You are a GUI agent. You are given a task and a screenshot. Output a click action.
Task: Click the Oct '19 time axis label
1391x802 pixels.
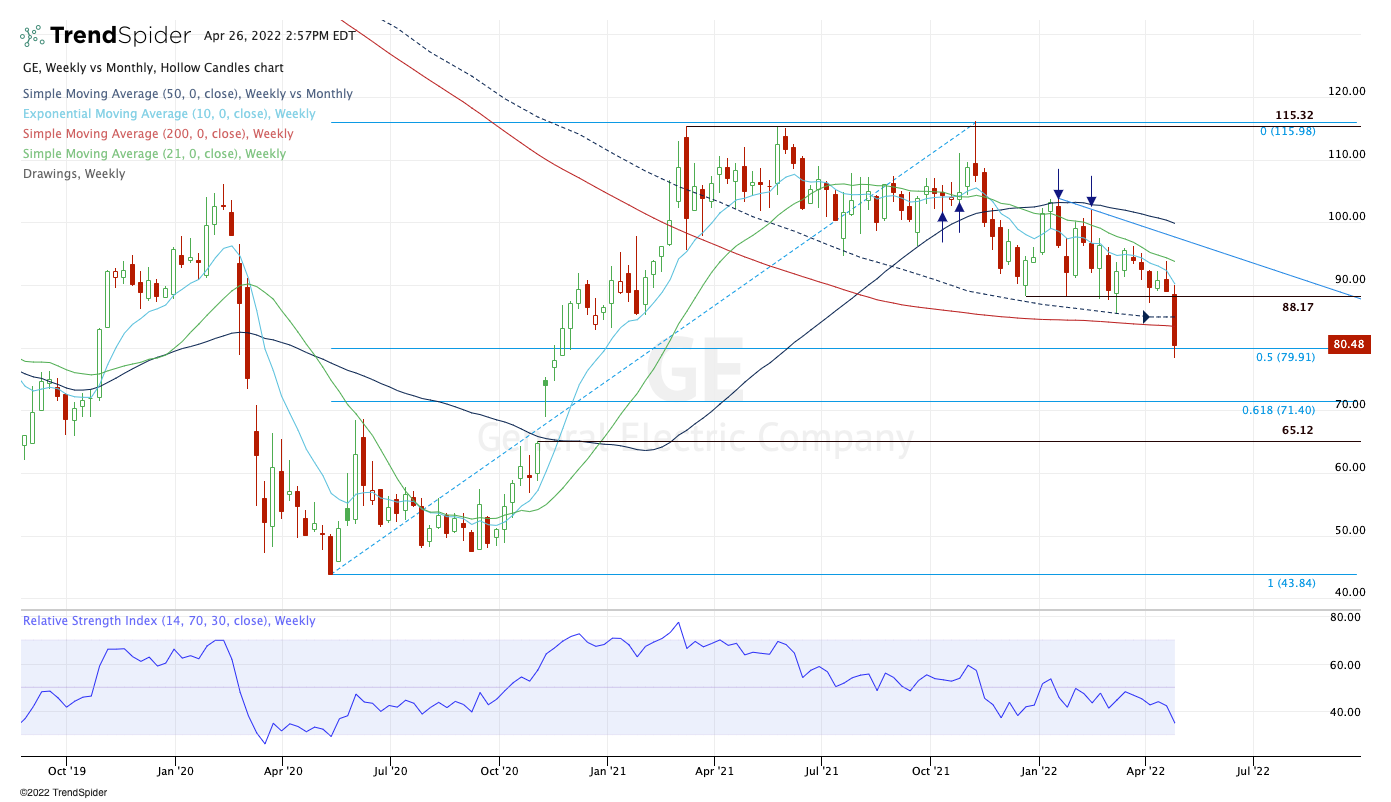pos(66,772)
